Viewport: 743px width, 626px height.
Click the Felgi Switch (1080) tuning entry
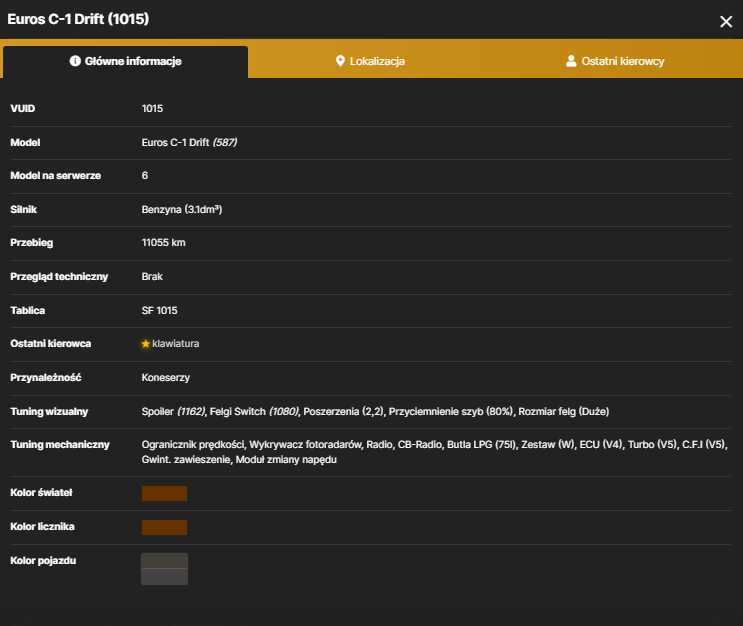pos(254,411)
